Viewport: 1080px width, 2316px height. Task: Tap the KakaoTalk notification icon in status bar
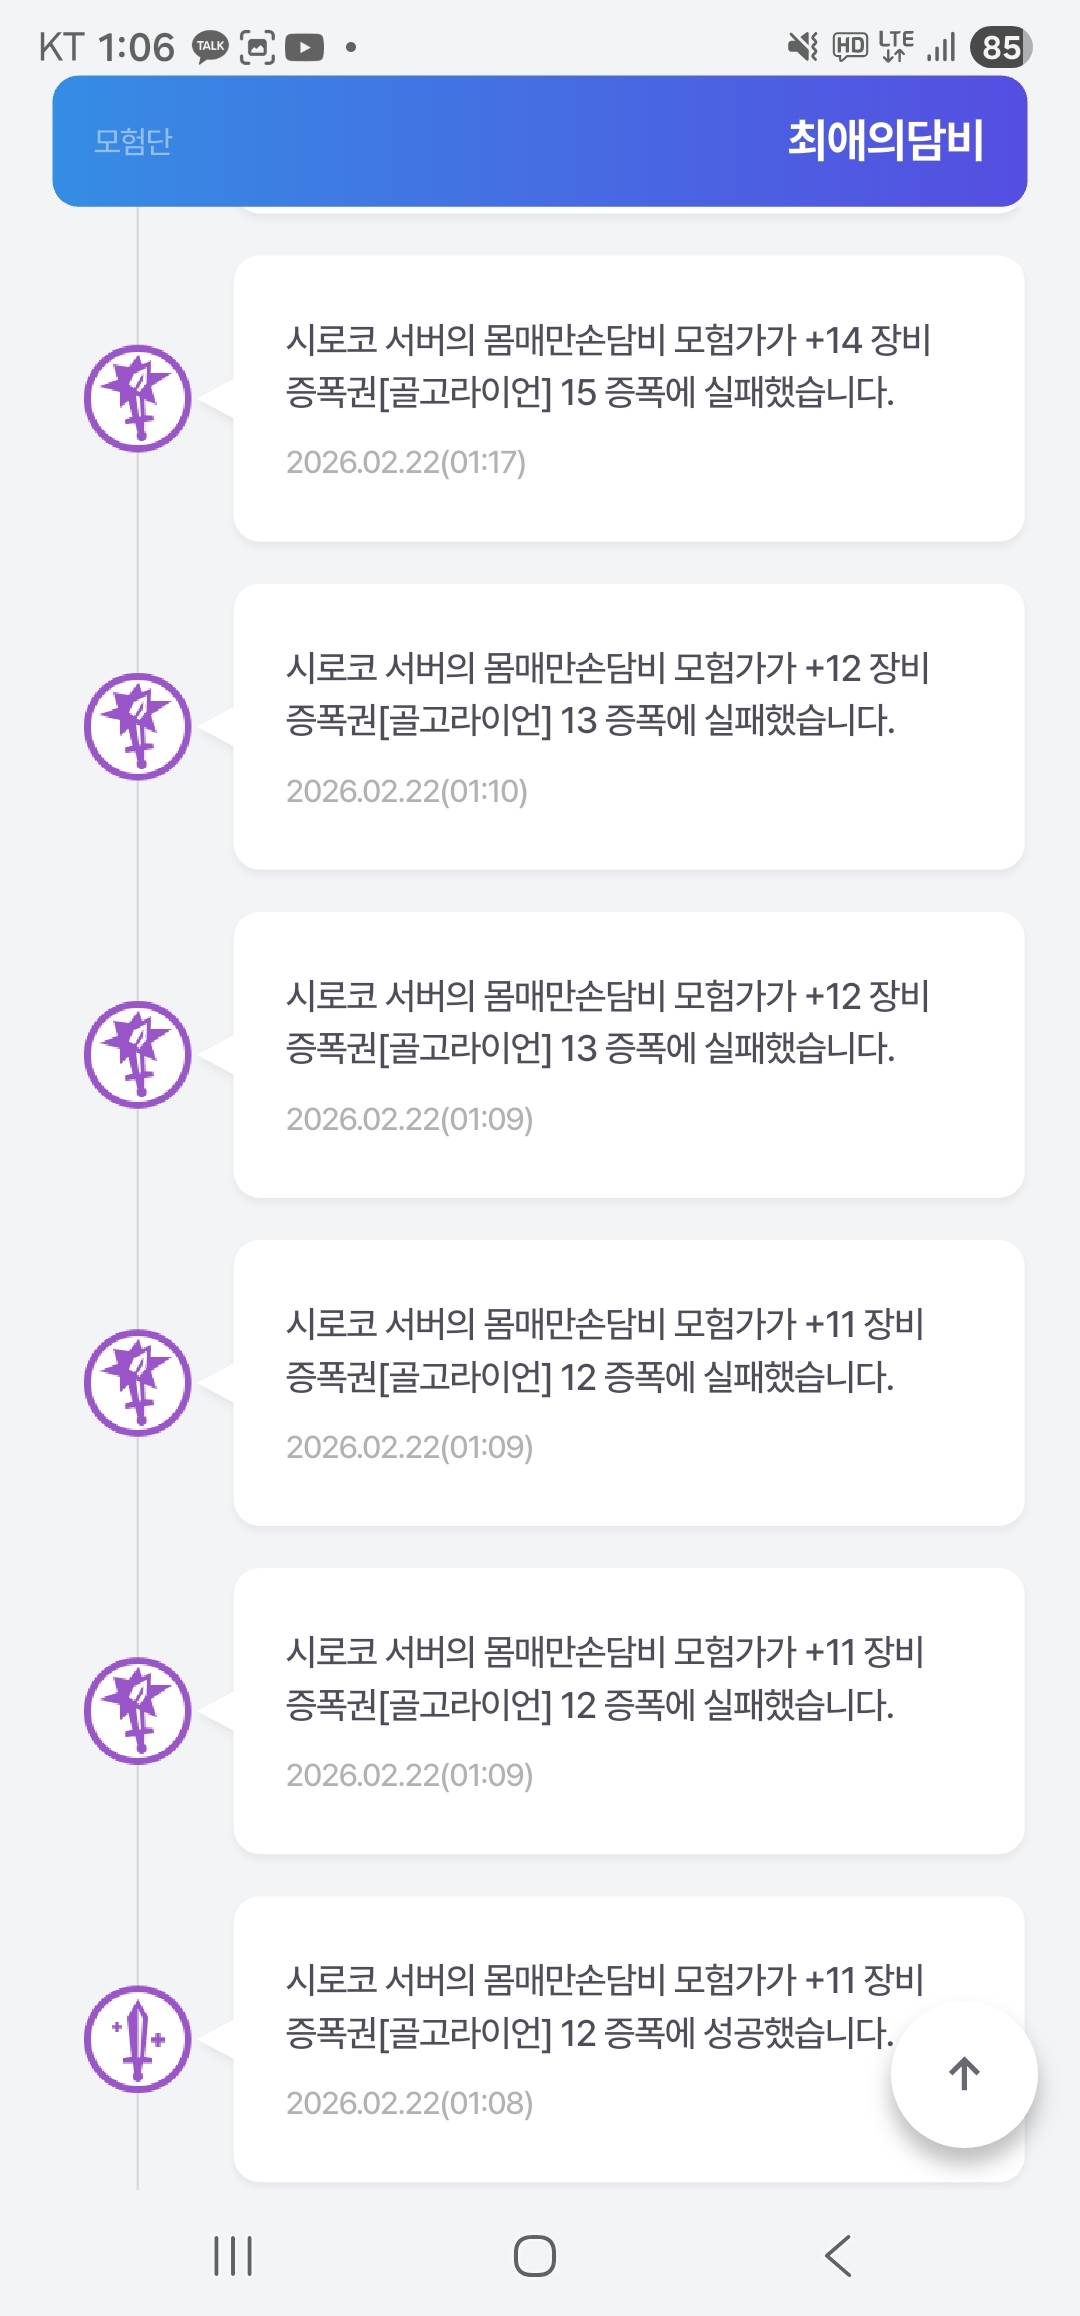point(210,47)
